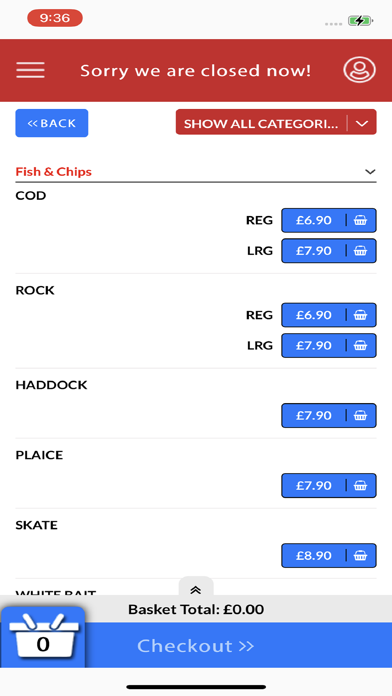Viewport: 392px width, 696px height.
Task: Add regular Rock £6.90 to basket
Action: point(329,315)
